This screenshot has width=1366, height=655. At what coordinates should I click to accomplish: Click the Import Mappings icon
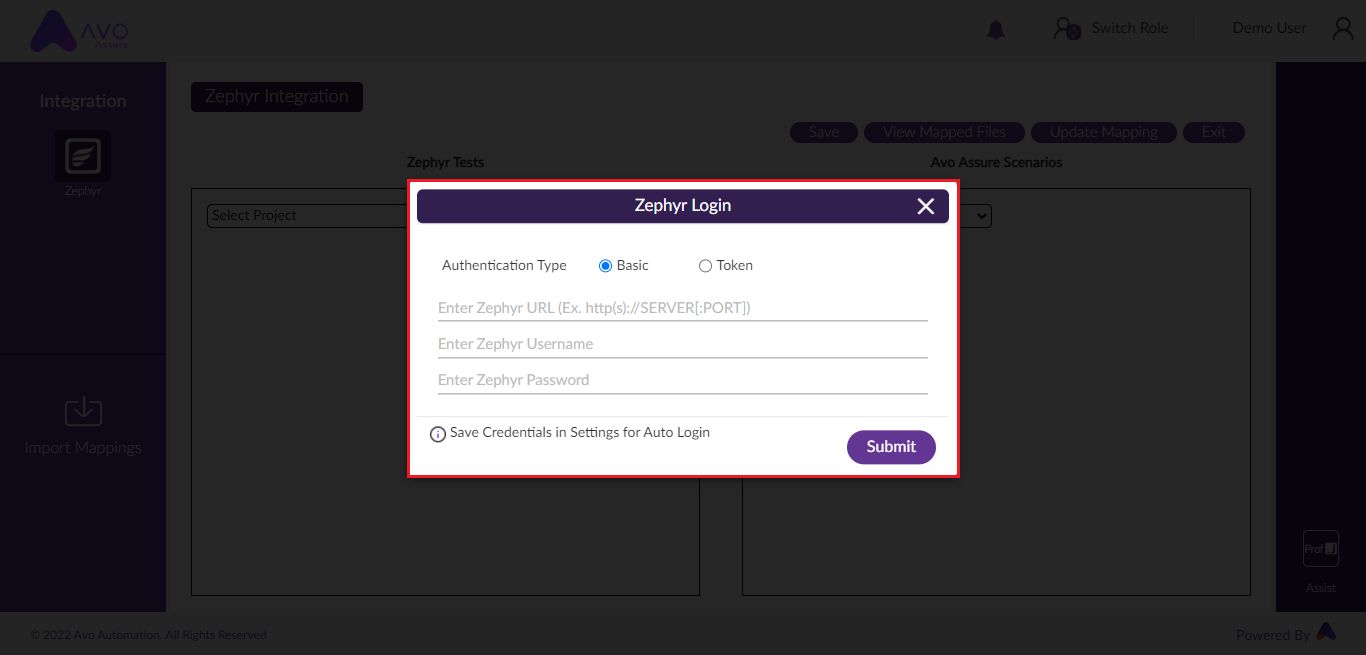pyautogui.click(x=83, y=411)
